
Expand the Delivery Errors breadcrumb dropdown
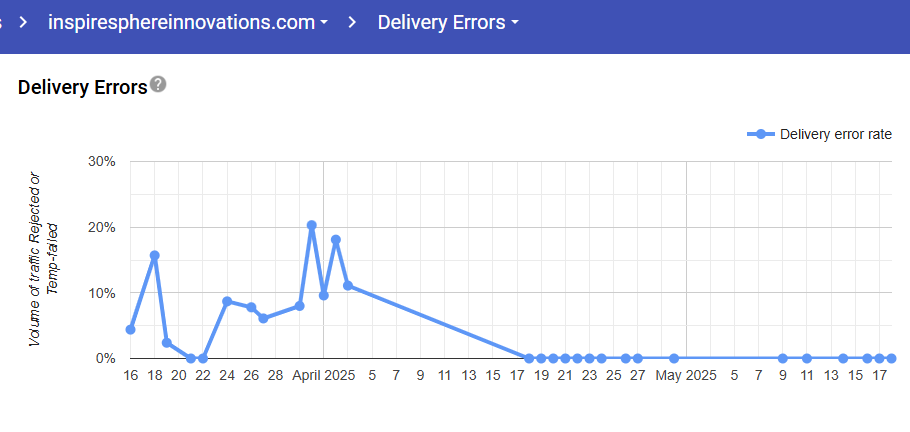(447, 22)
